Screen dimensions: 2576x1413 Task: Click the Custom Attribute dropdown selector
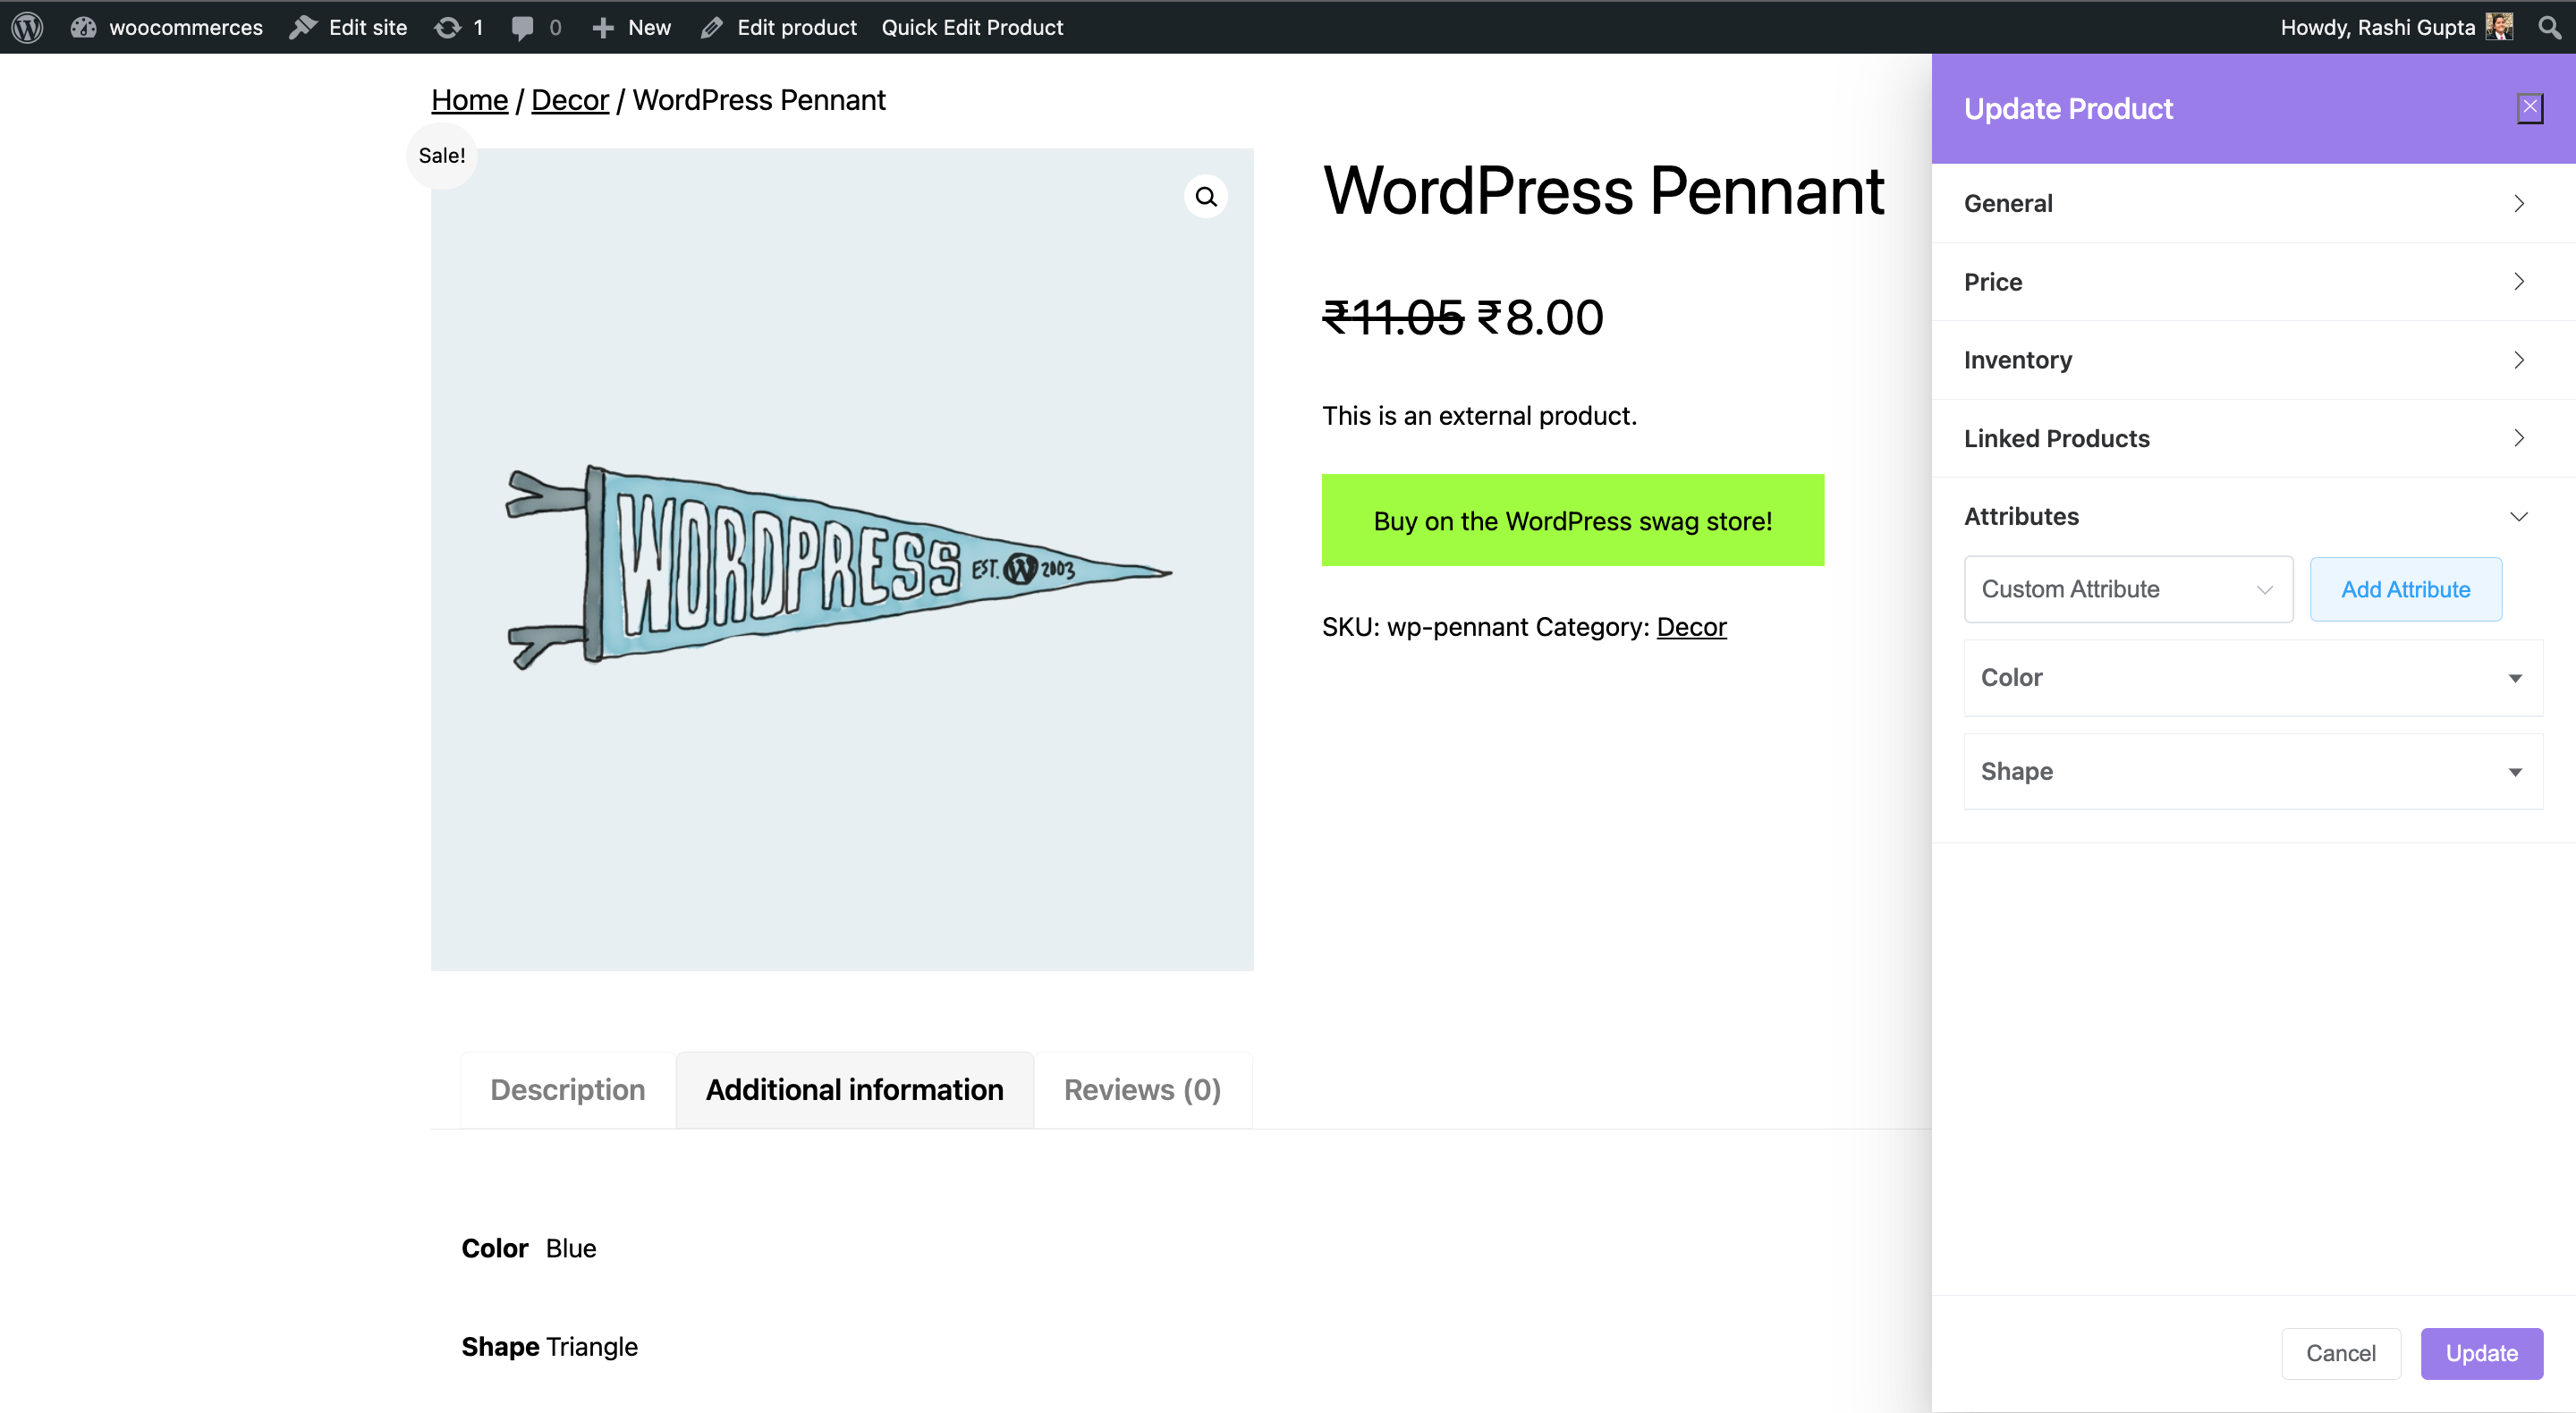[x=2127, y=588]
